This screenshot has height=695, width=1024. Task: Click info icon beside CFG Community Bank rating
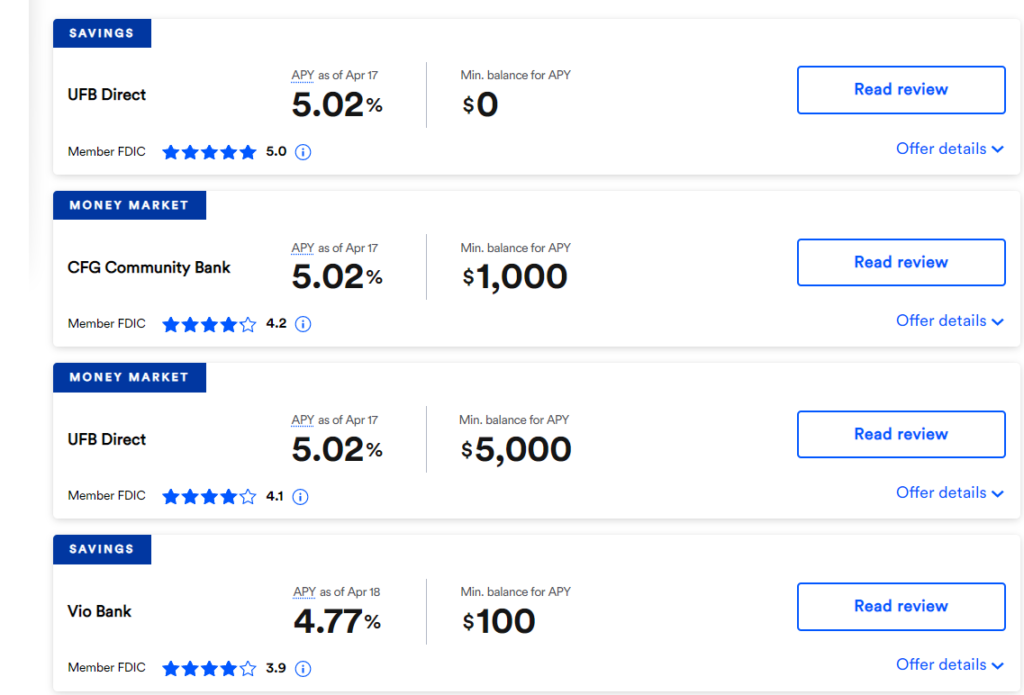click(x=304, y=324)
